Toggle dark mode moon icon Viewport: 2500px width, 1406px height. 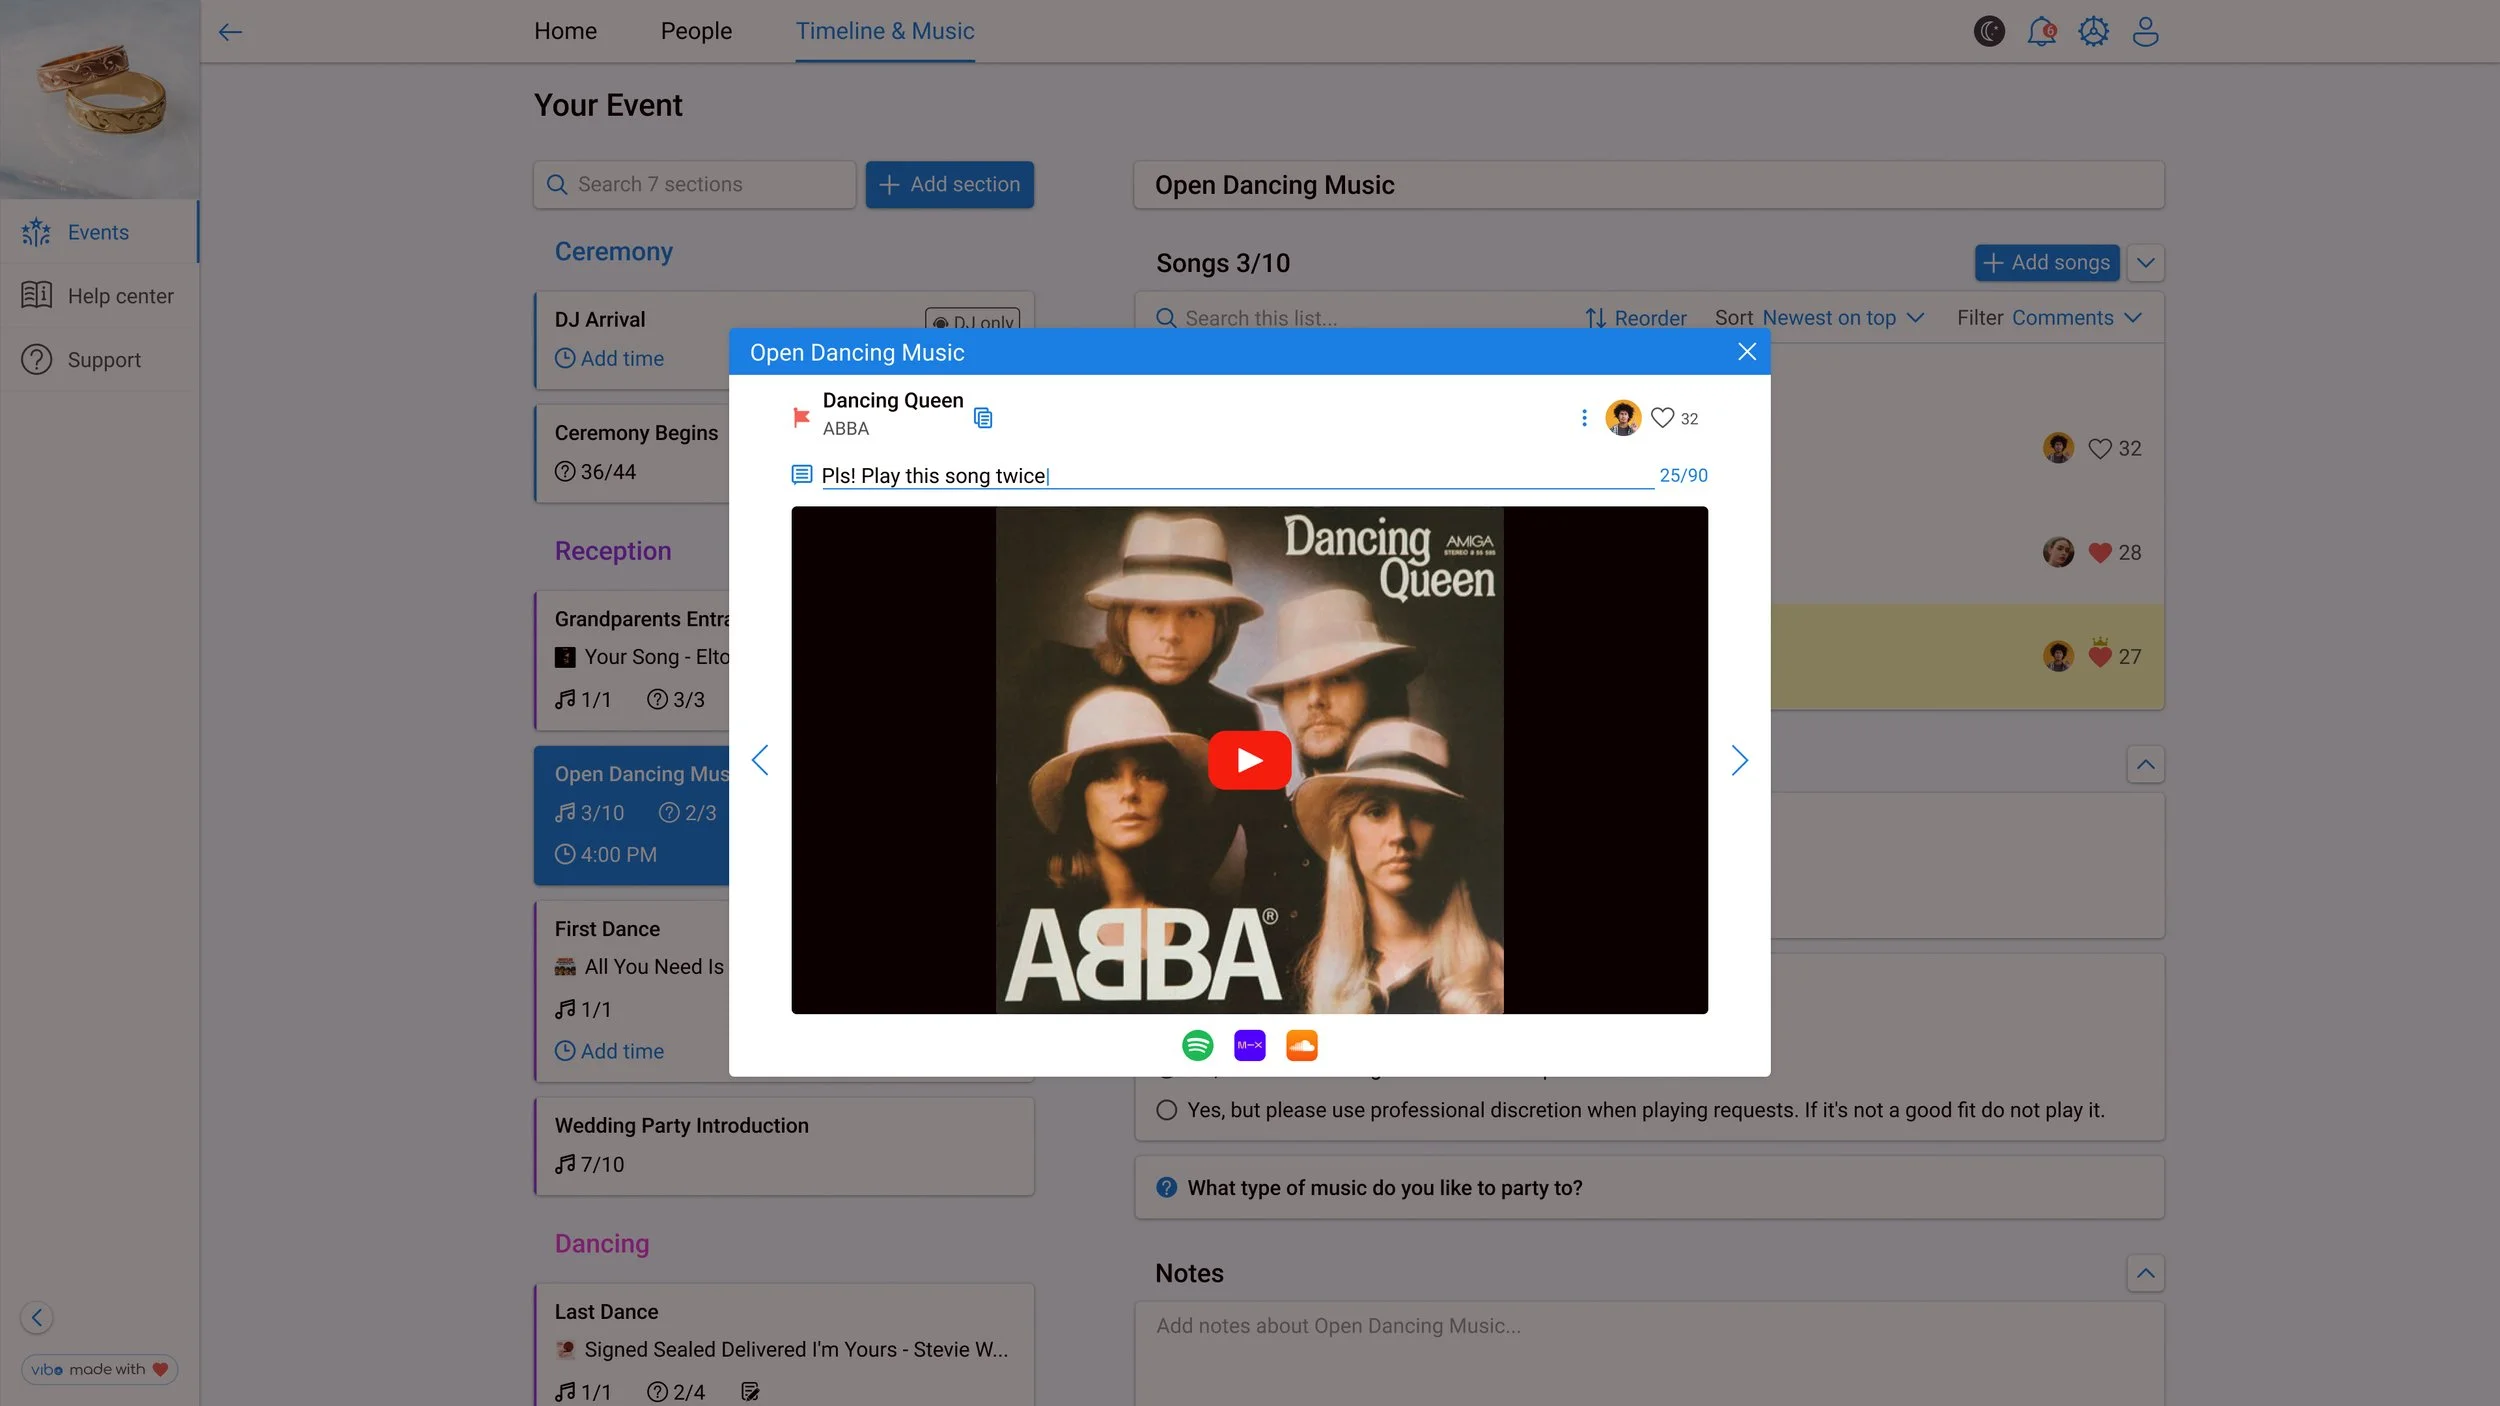coord(1989,31)
